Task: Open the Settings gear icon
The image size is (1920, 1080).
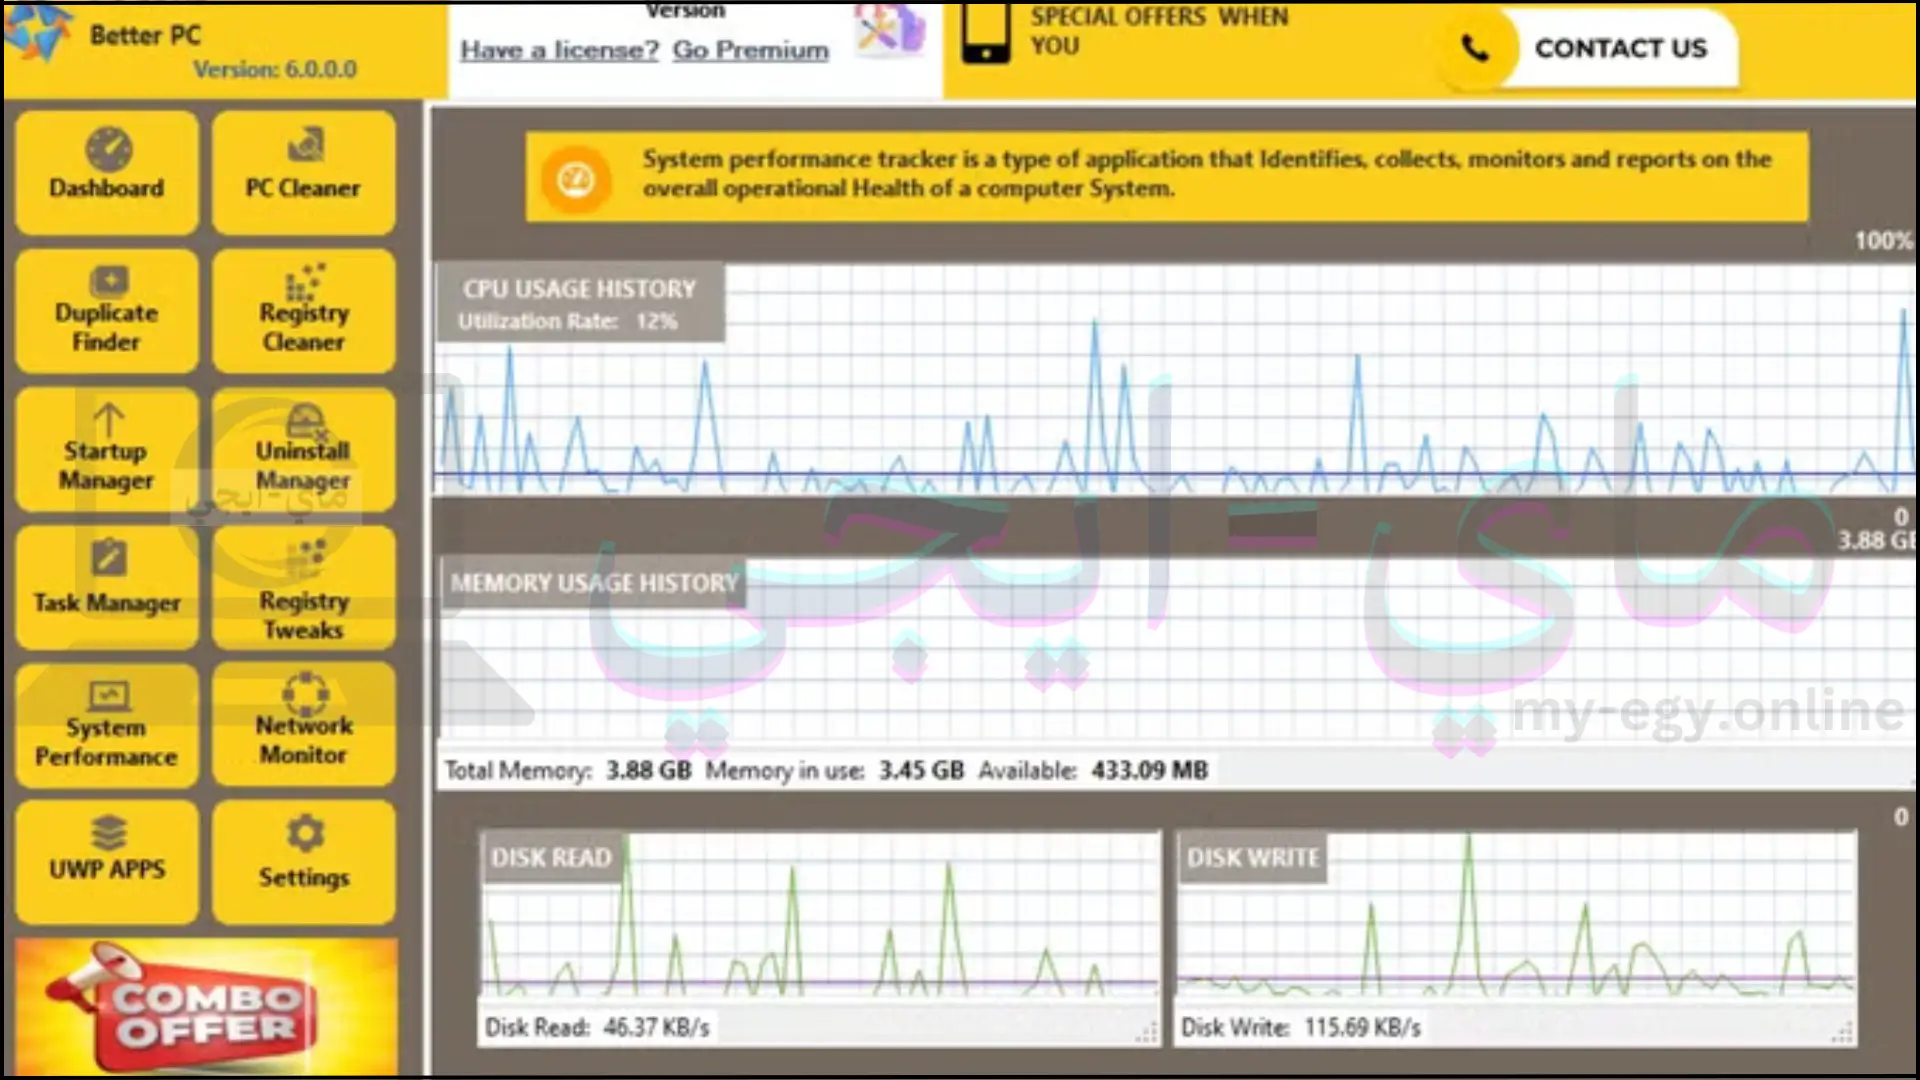Action: point(305,833)
